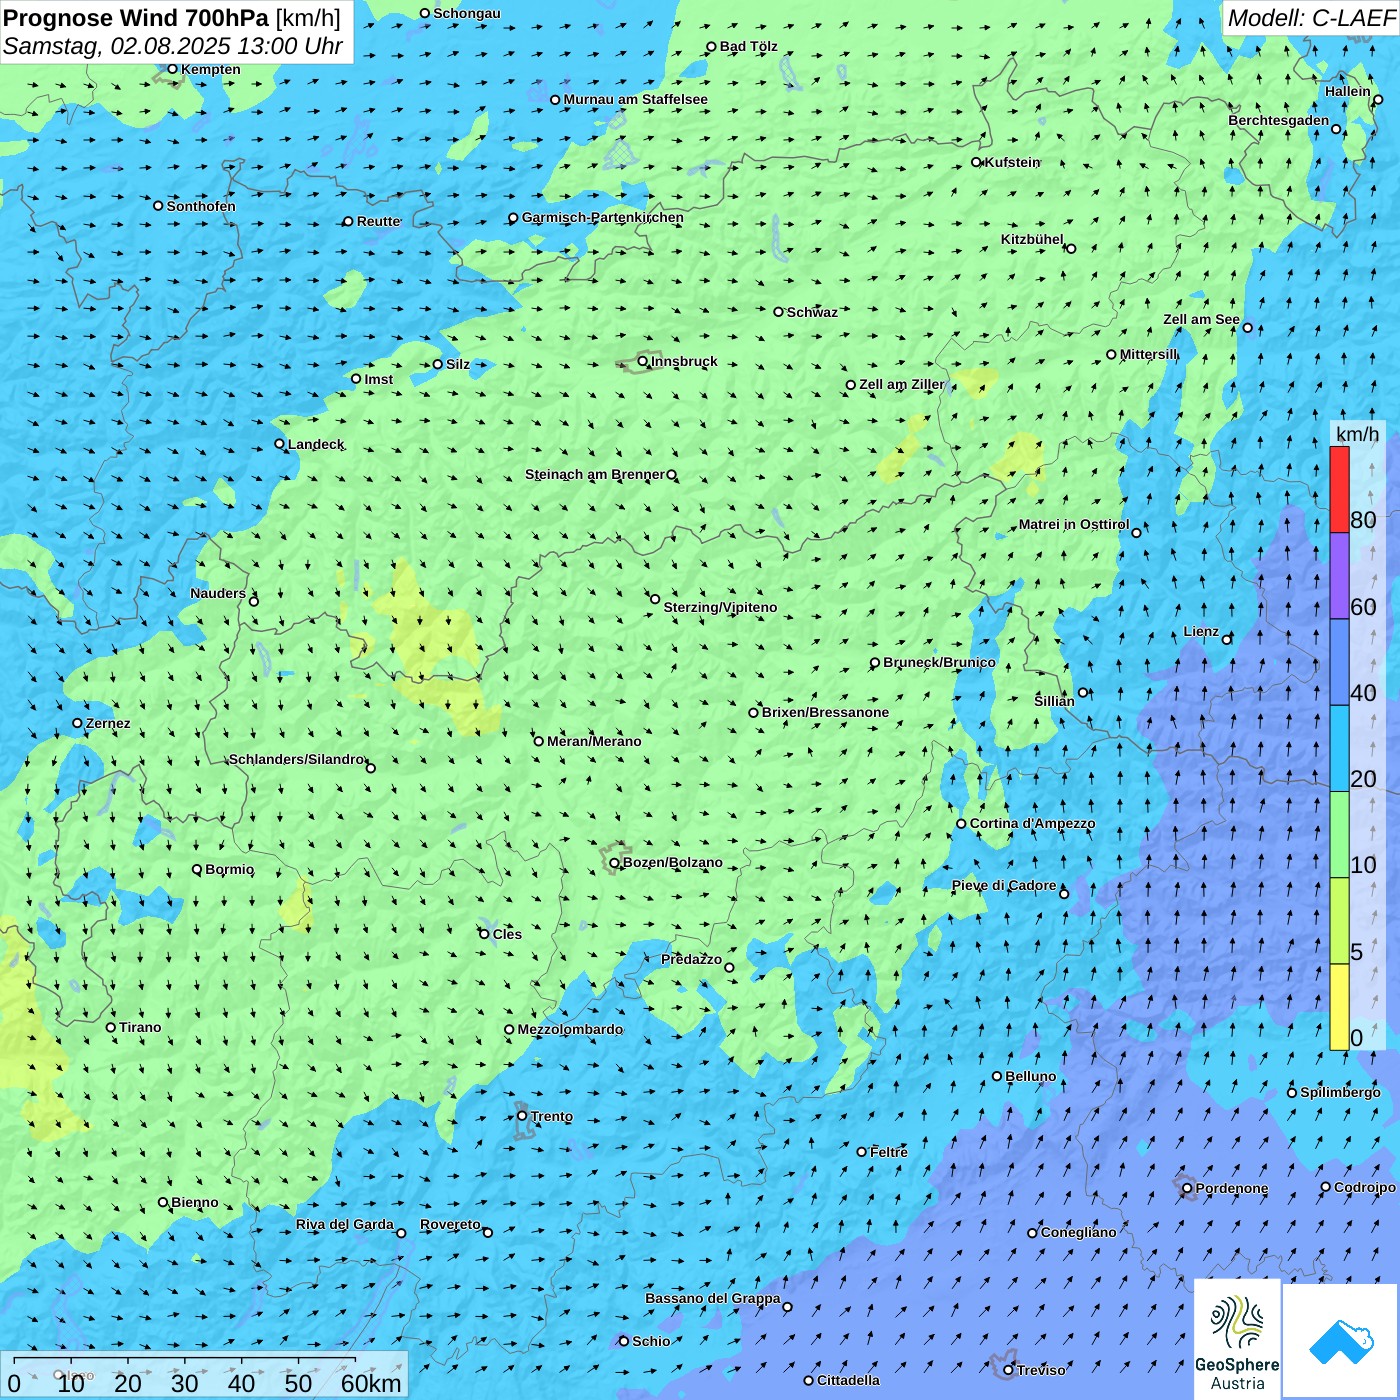
Task: Click the 'Bassano del Grappa' label
Action: [713, 1298]
